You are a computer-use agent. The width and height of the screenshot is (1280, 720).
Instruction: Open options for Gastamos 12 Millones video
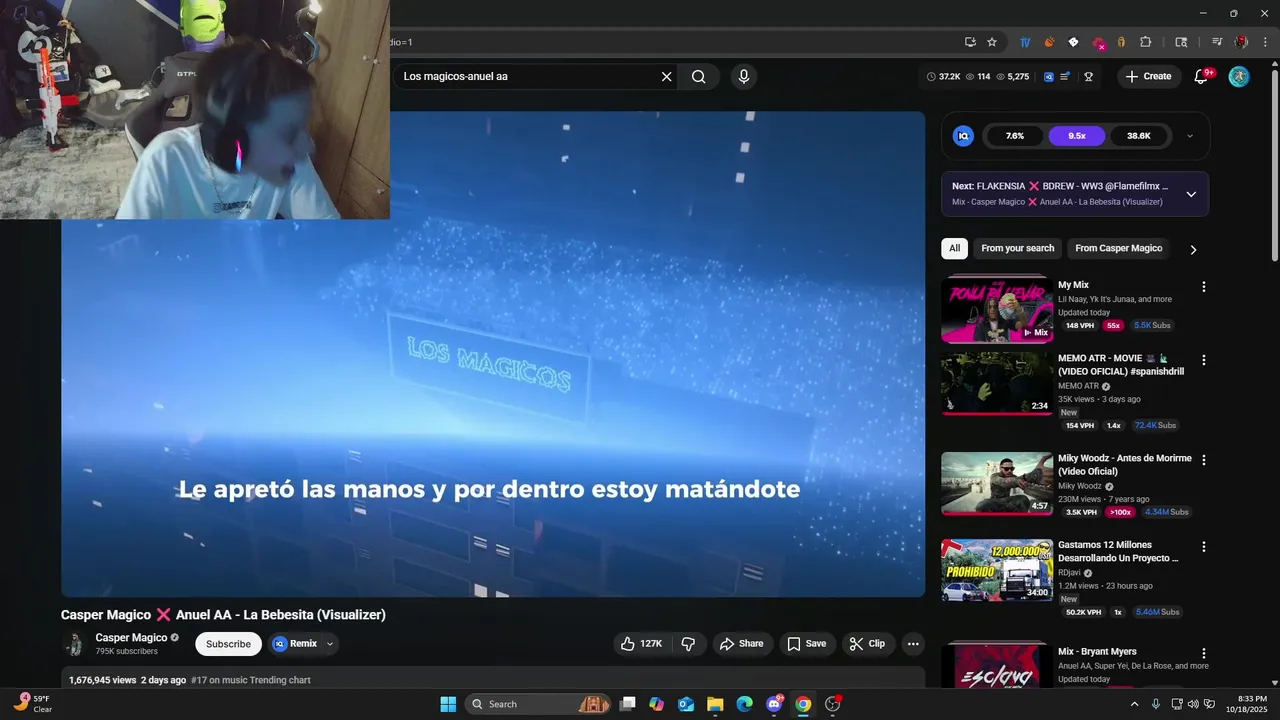coord(1204,547)
